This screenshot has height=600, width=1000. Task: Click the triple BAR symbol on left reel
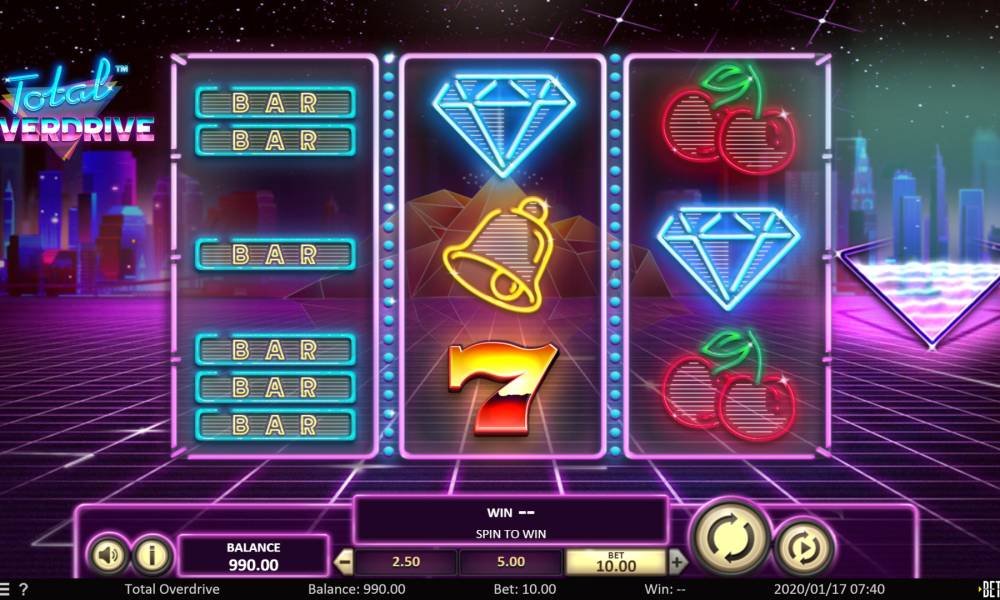coord(275,387)
